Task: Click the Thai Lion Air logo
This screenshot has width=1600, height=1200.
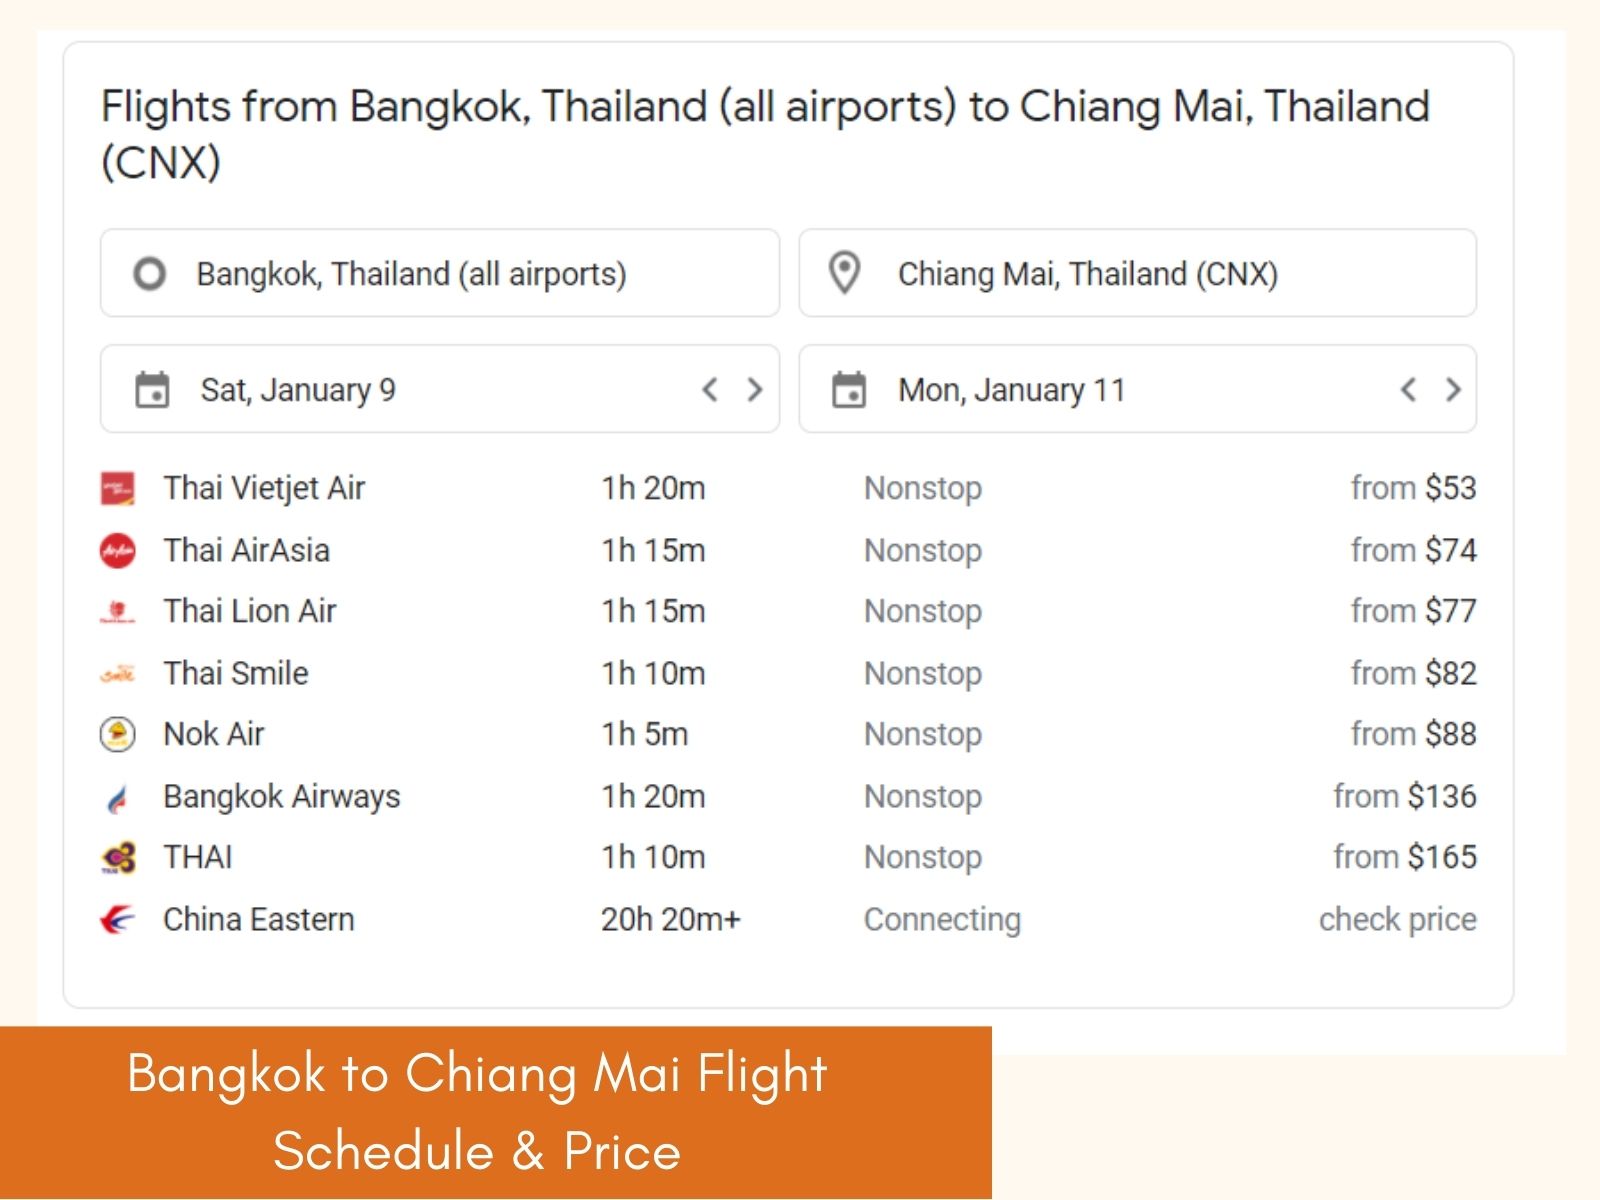Action: point(119,610)
